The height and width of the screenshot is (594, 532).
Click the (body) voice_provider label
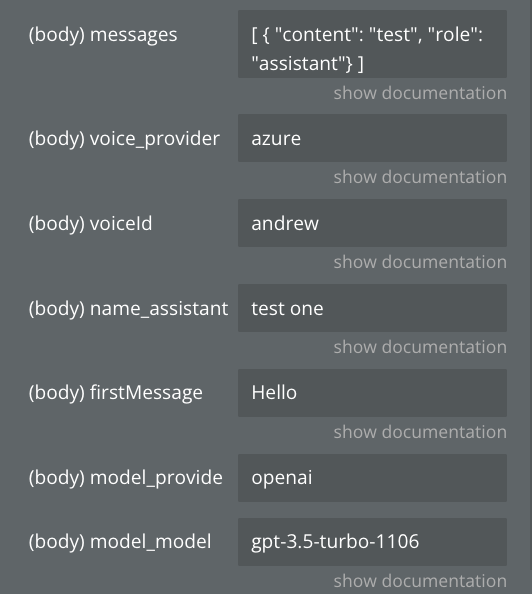(x=124, y=139)
